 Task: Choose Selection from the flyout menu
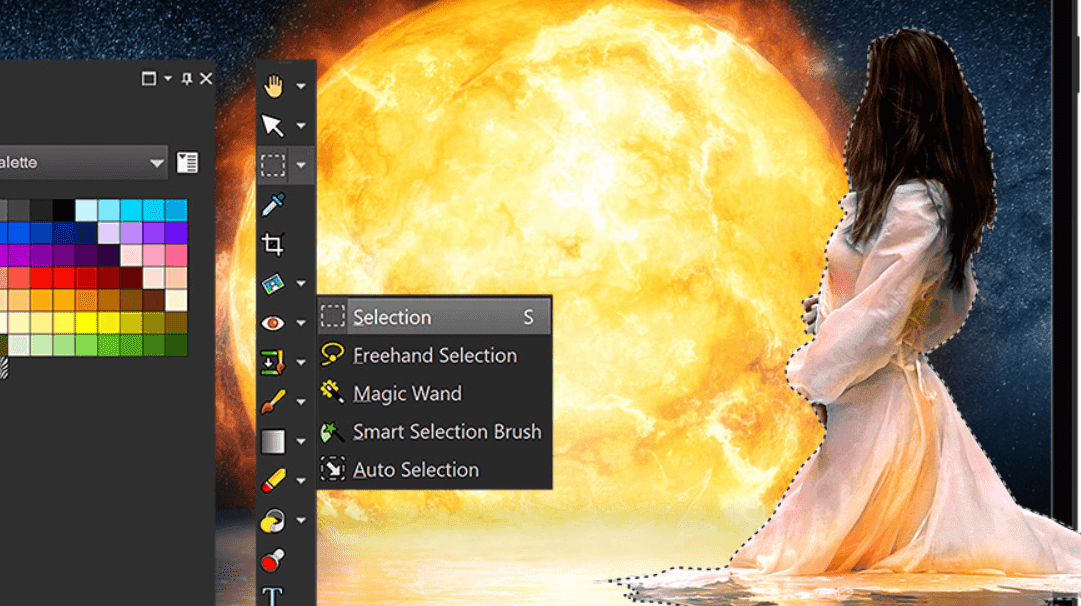pyautogui.click(x=434, y=317)
